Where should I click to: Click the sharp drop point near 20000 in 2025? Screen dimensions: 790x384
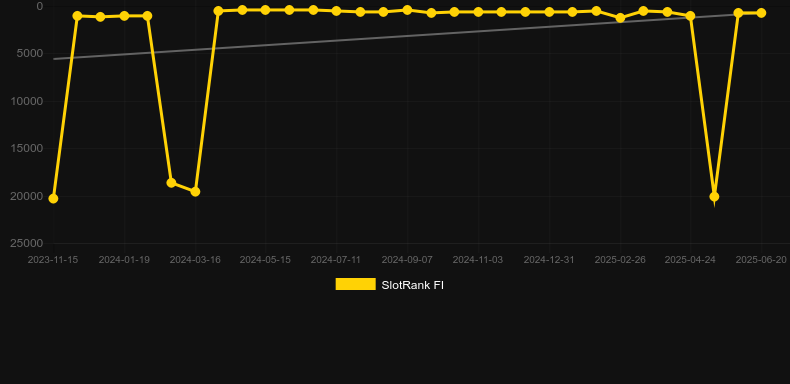tap(714, 197)
